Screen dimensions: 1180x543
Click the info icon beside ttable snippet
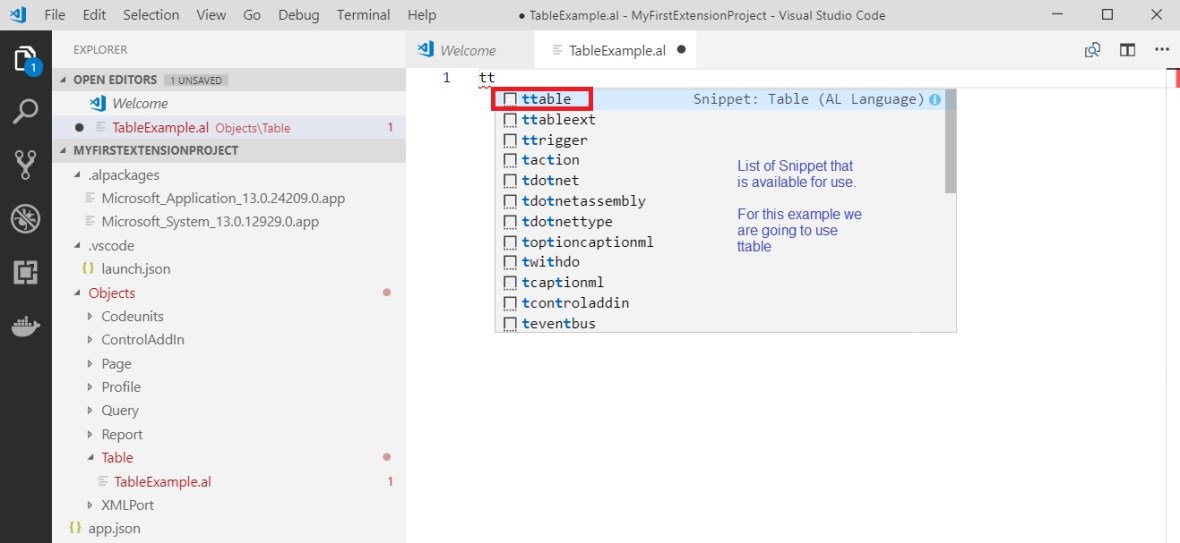[x=935, y=99]
